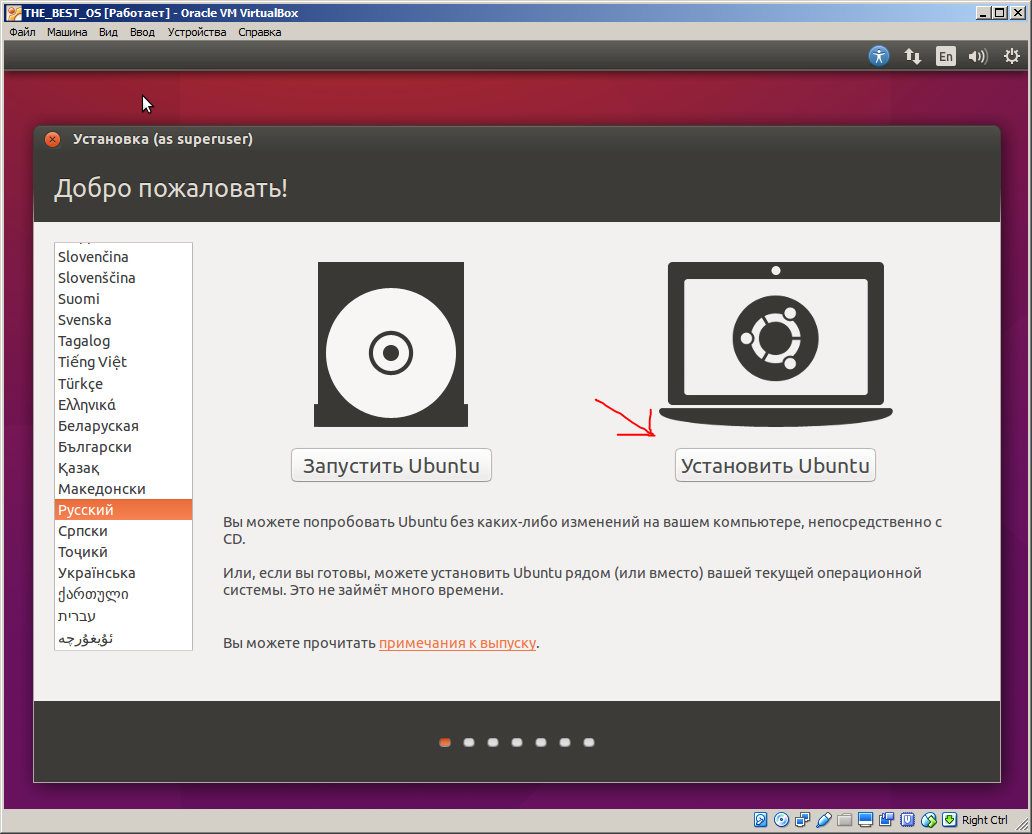This screenshot has height=834, width=1032.
Task: Open the En keyboard layout indicator
Action: [x=946, y=56]
